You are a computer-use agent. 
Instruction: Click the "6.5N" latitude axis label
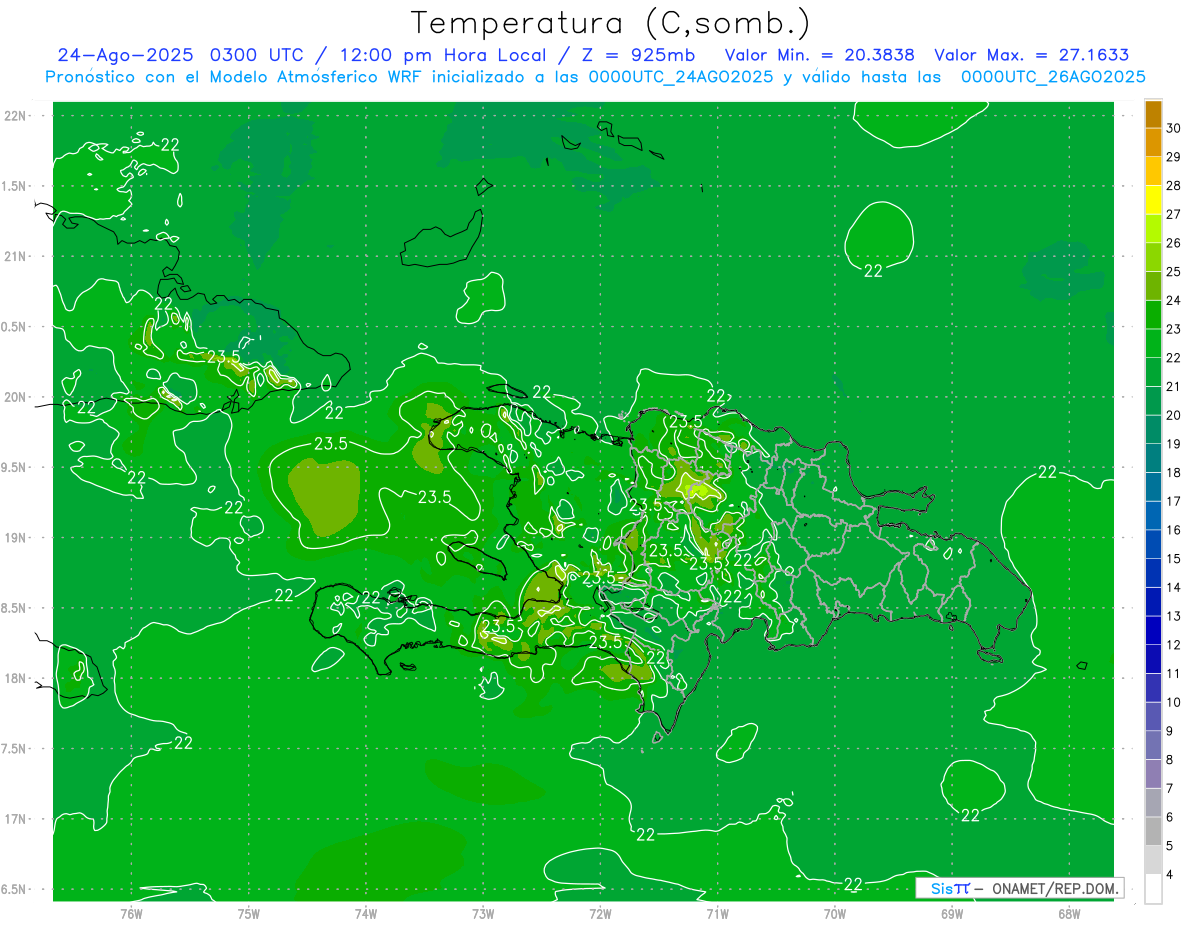(15, 889)
